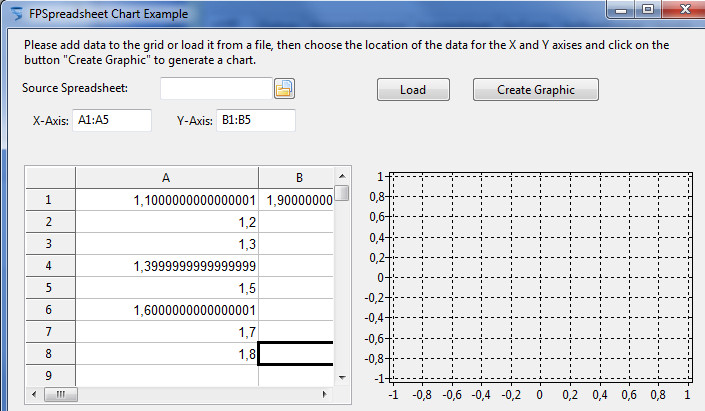705x411 pixels.
Task: Click the Y-Axis range field
Action: (256, 120)
